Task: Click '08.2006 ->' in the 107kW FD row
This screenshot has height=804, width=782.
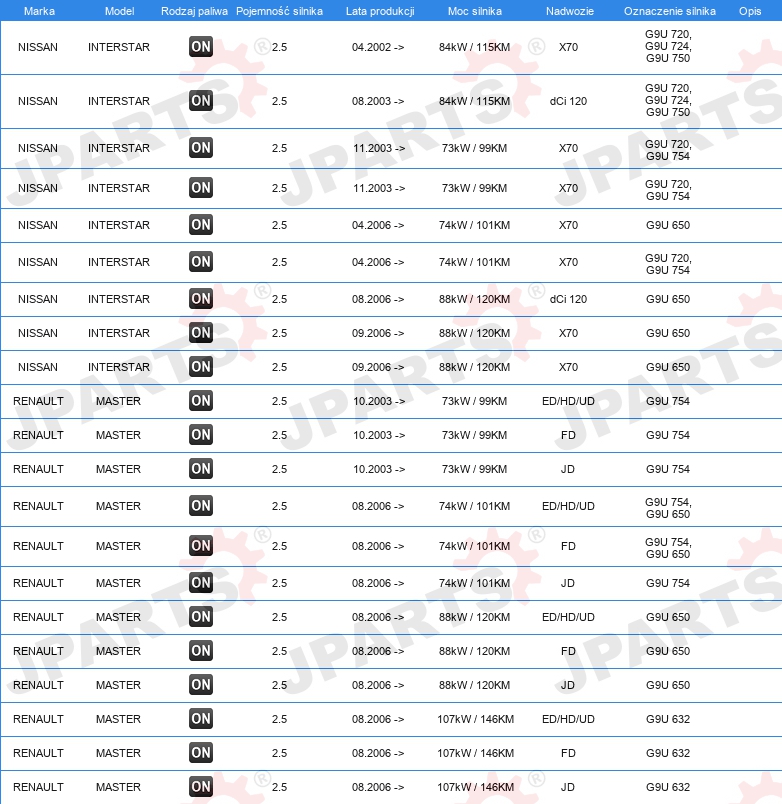Action: (x=378, y=753)
